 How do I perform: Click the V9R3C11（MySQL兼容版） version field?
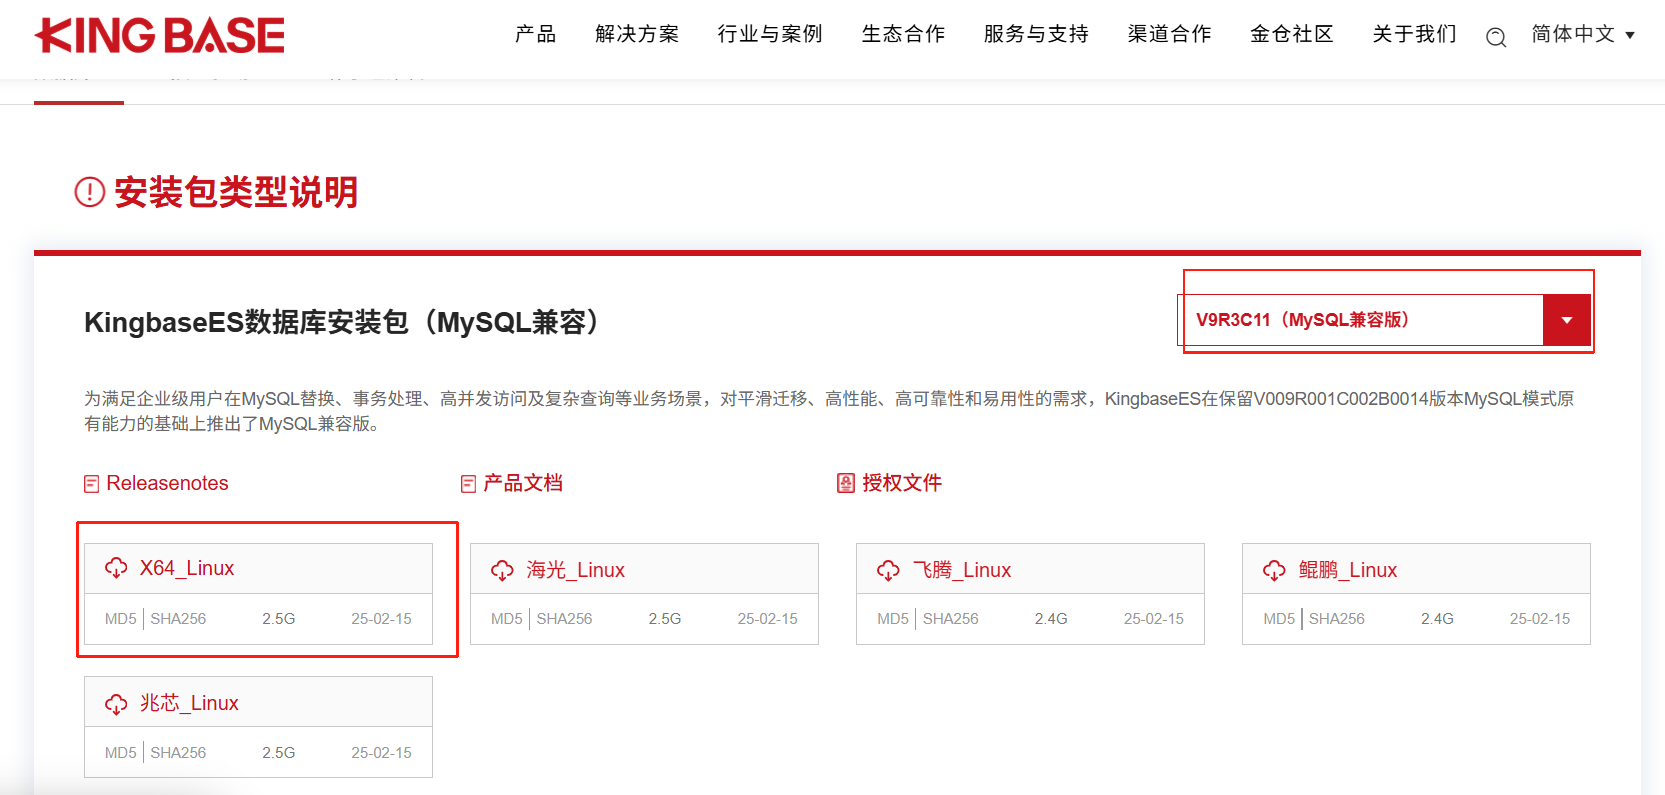click(1360, 320)
